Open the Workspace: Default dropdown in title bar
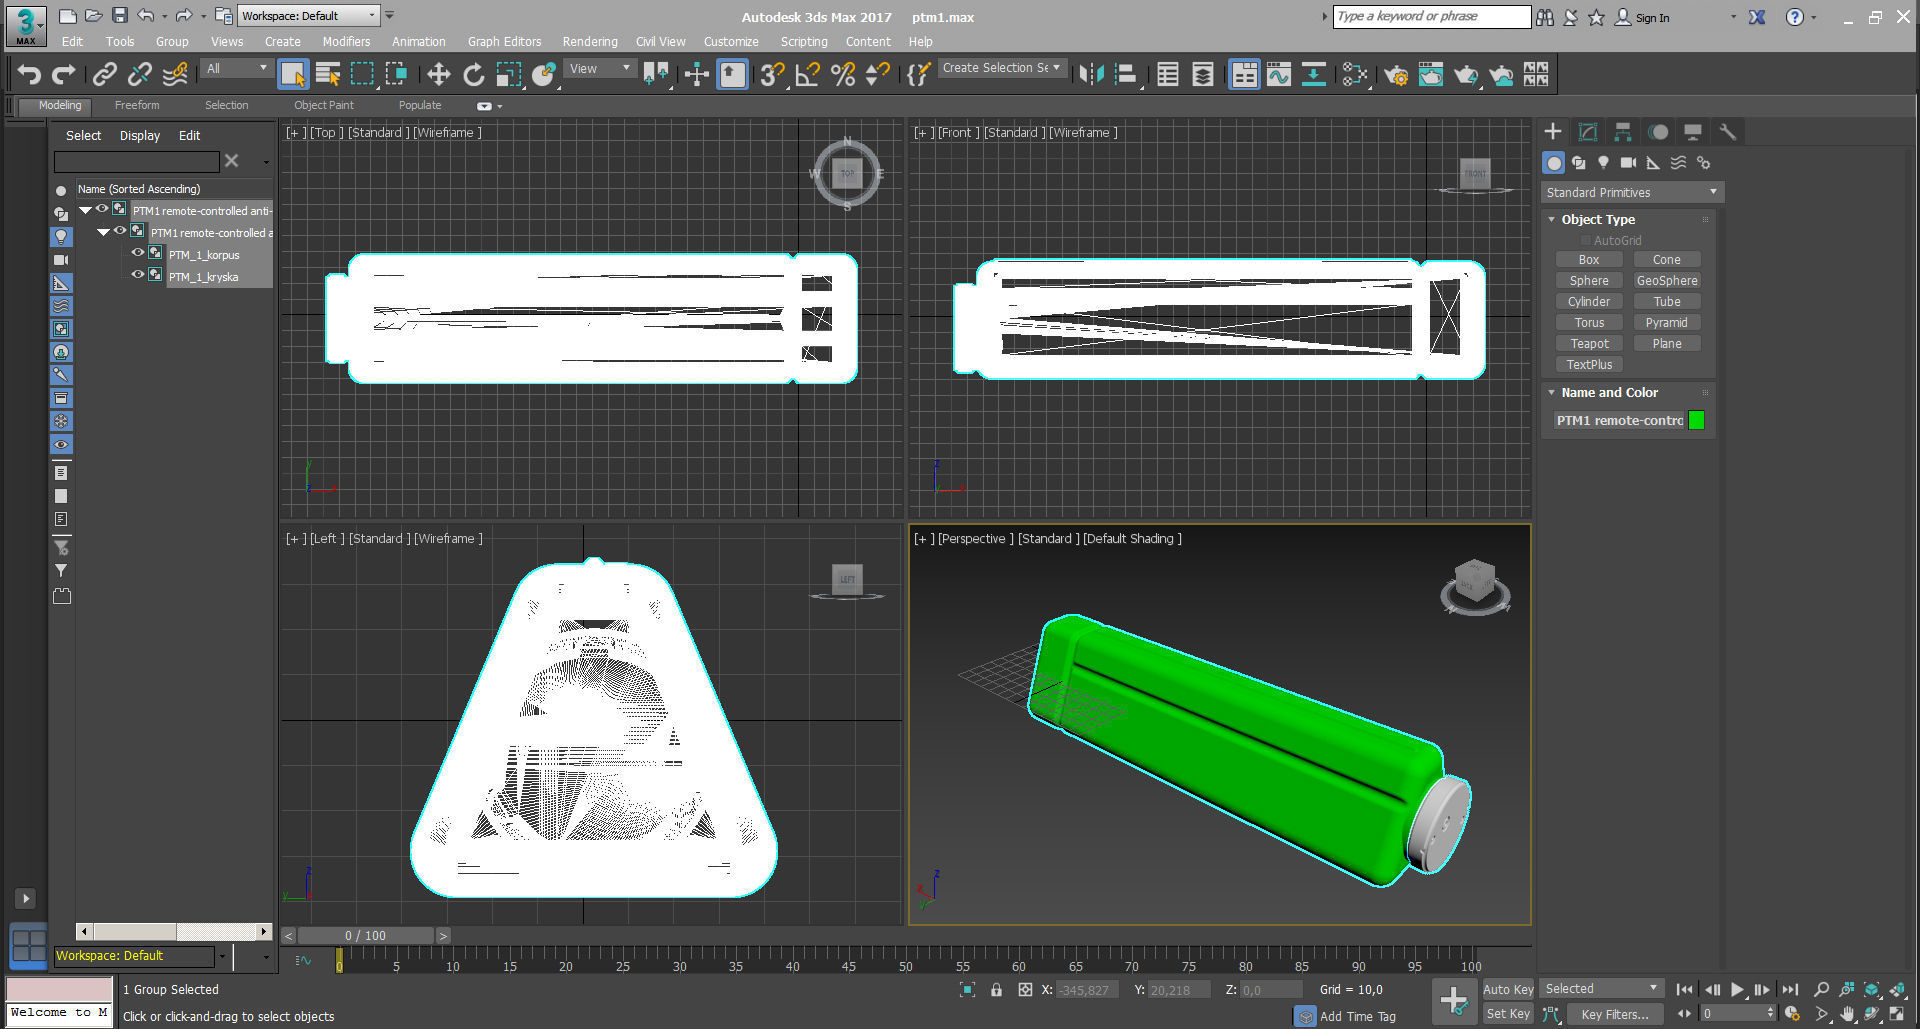 point(309,16)
